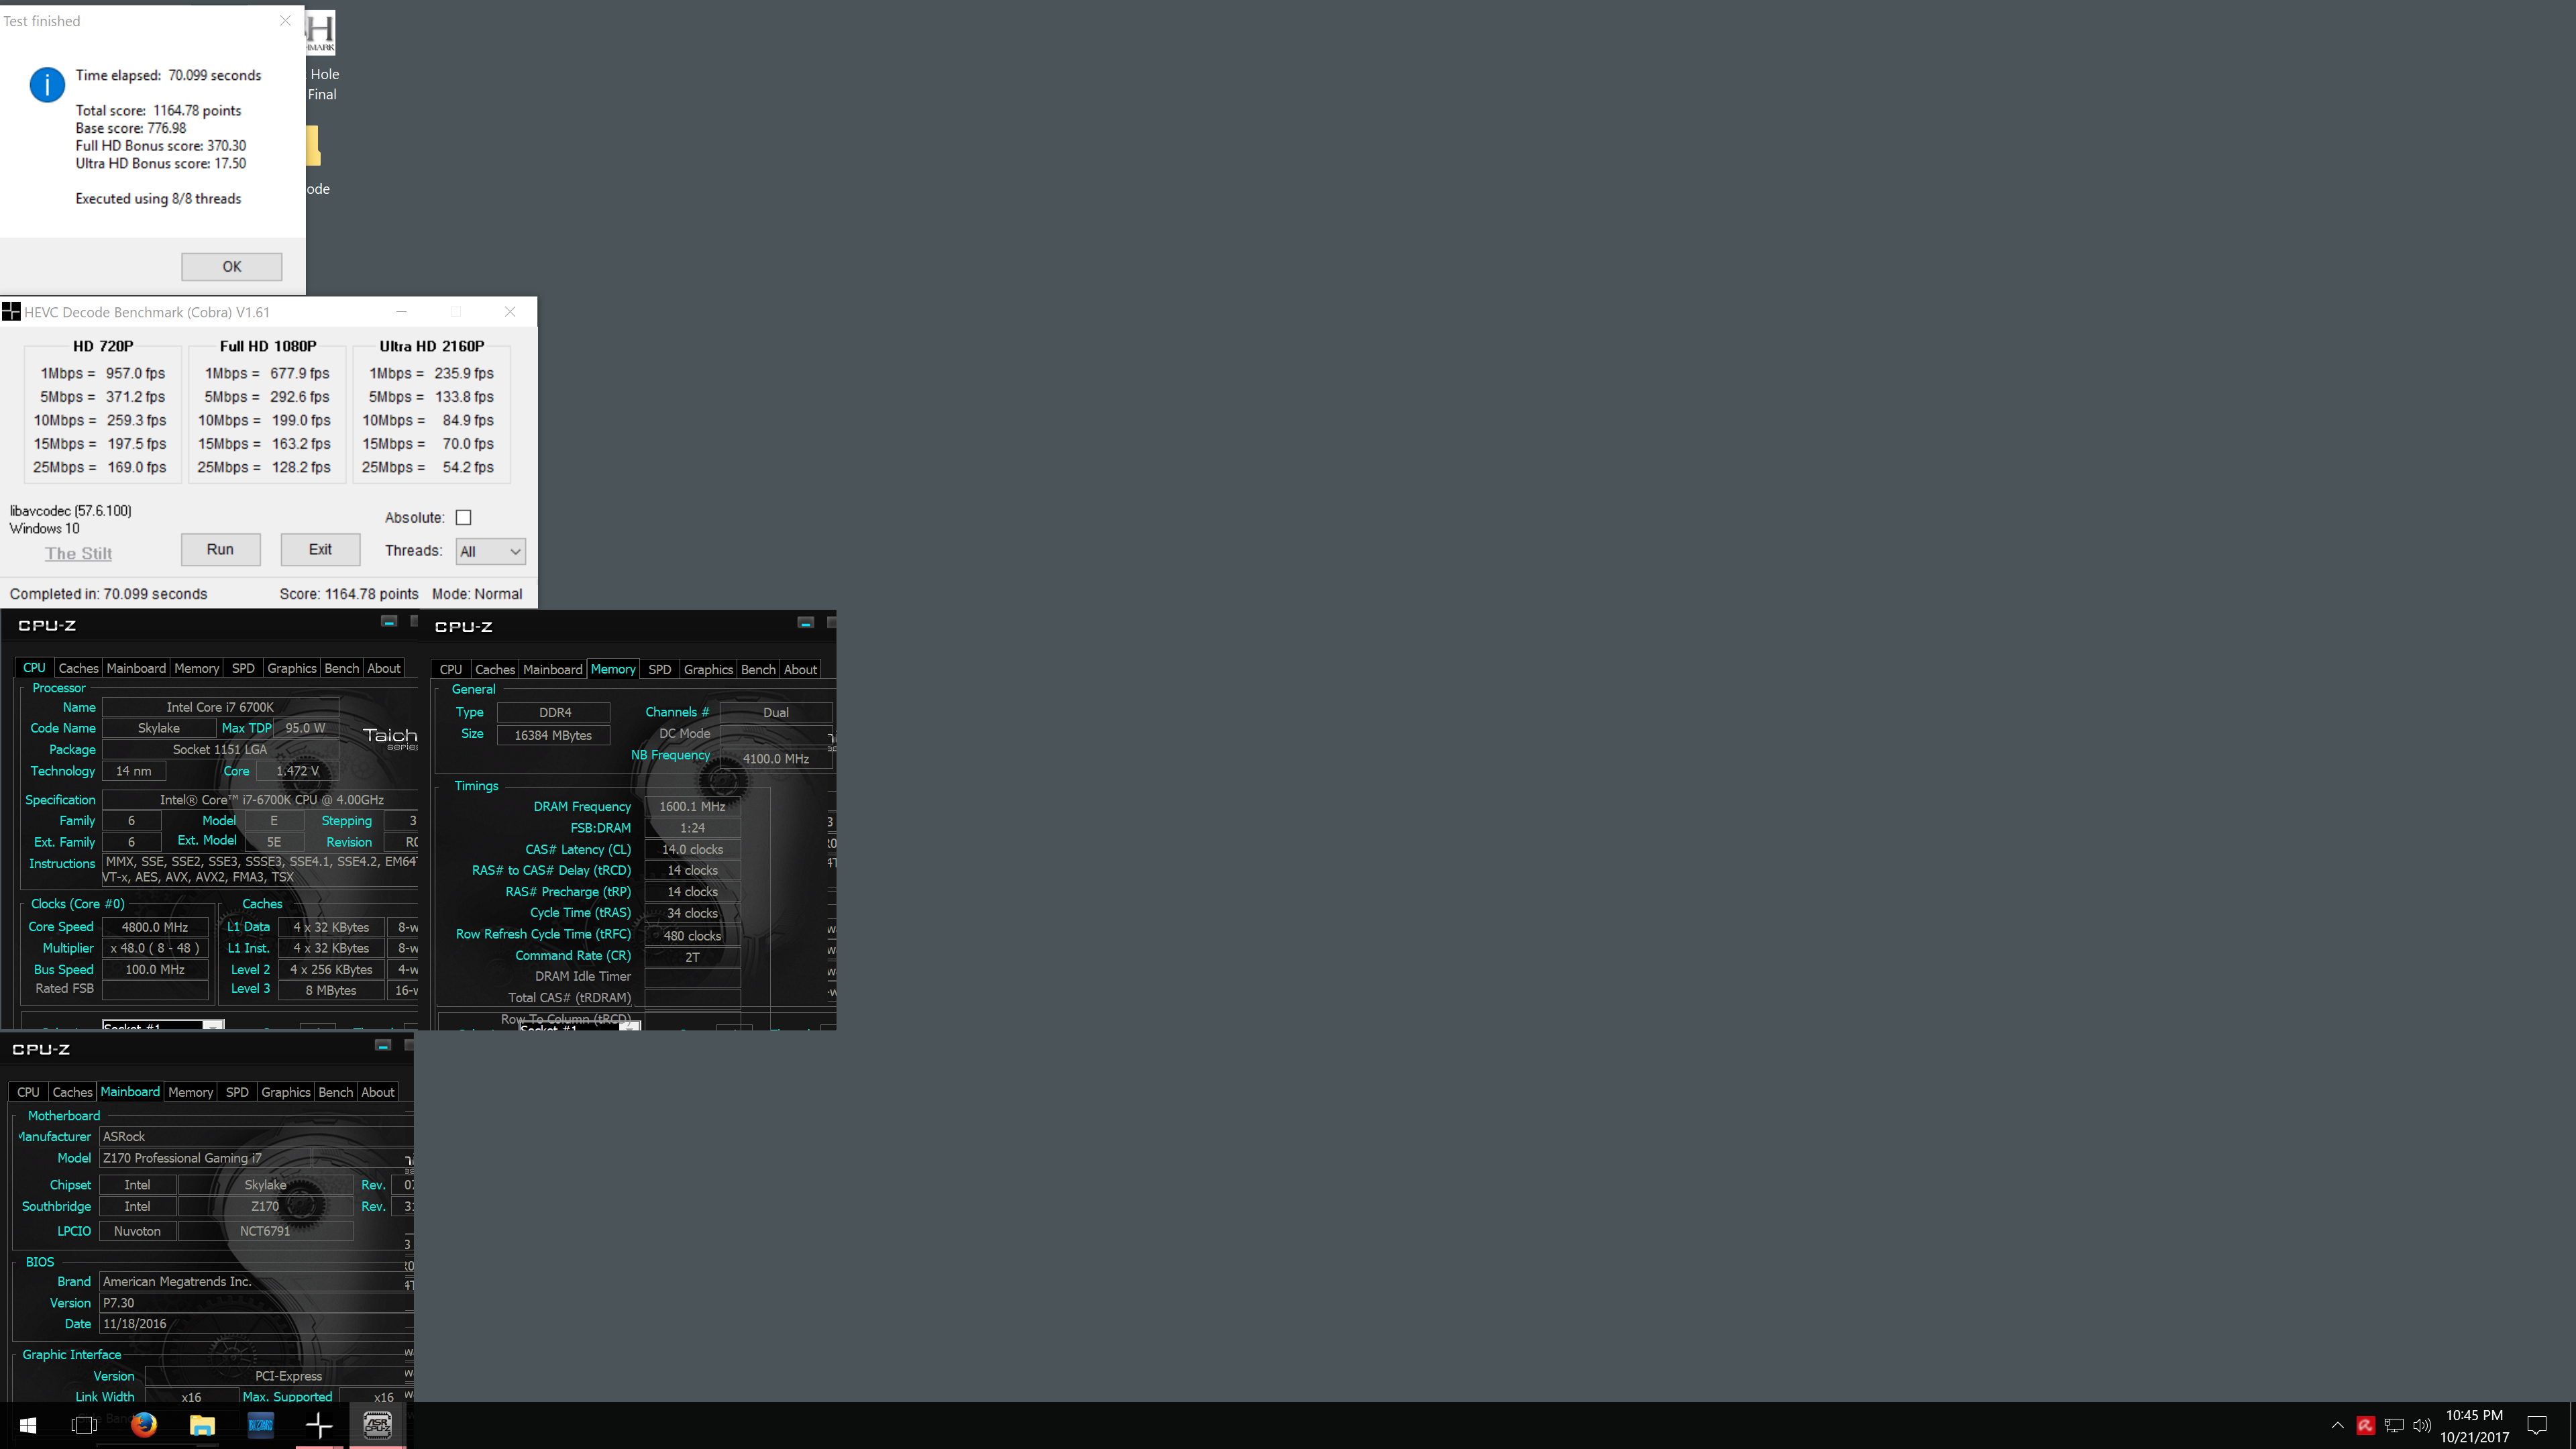
Task: Show hidden system tray icons
Action: [2337, 1426]
